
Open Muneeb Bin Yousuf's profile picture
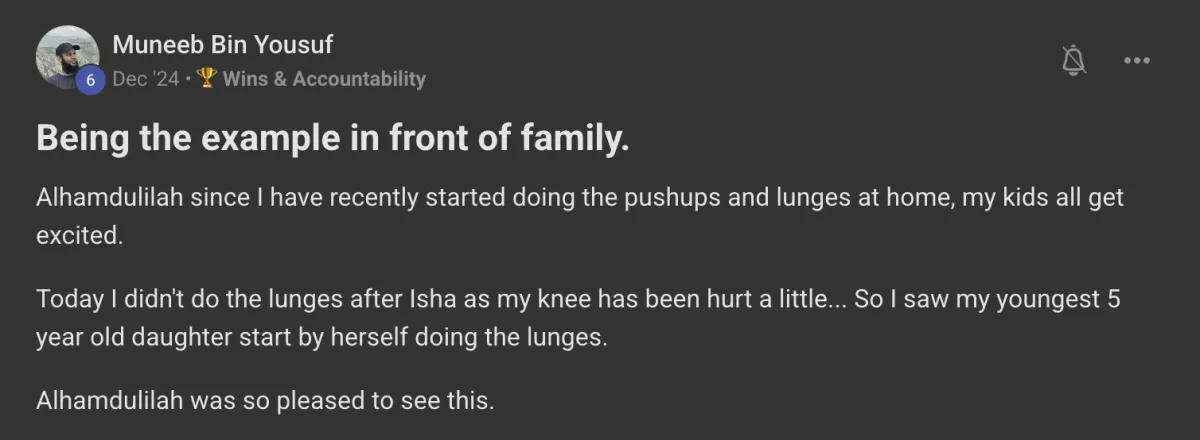[x=66, y=55]
